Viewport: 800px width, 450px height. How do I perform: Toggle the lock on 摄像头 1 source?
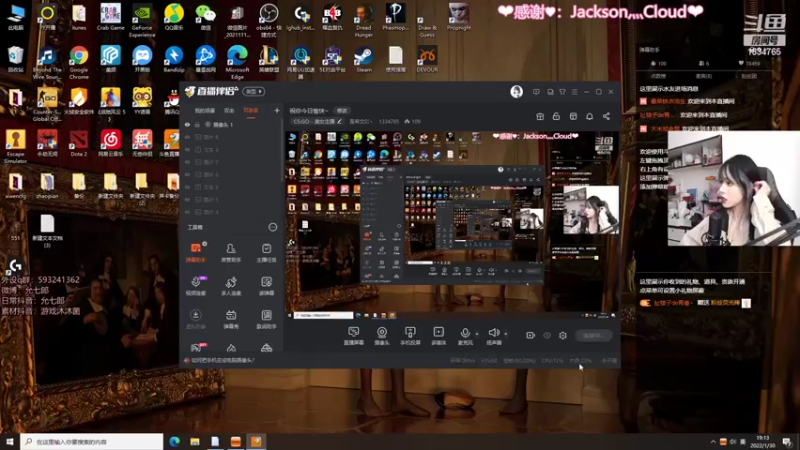(197, 124)
